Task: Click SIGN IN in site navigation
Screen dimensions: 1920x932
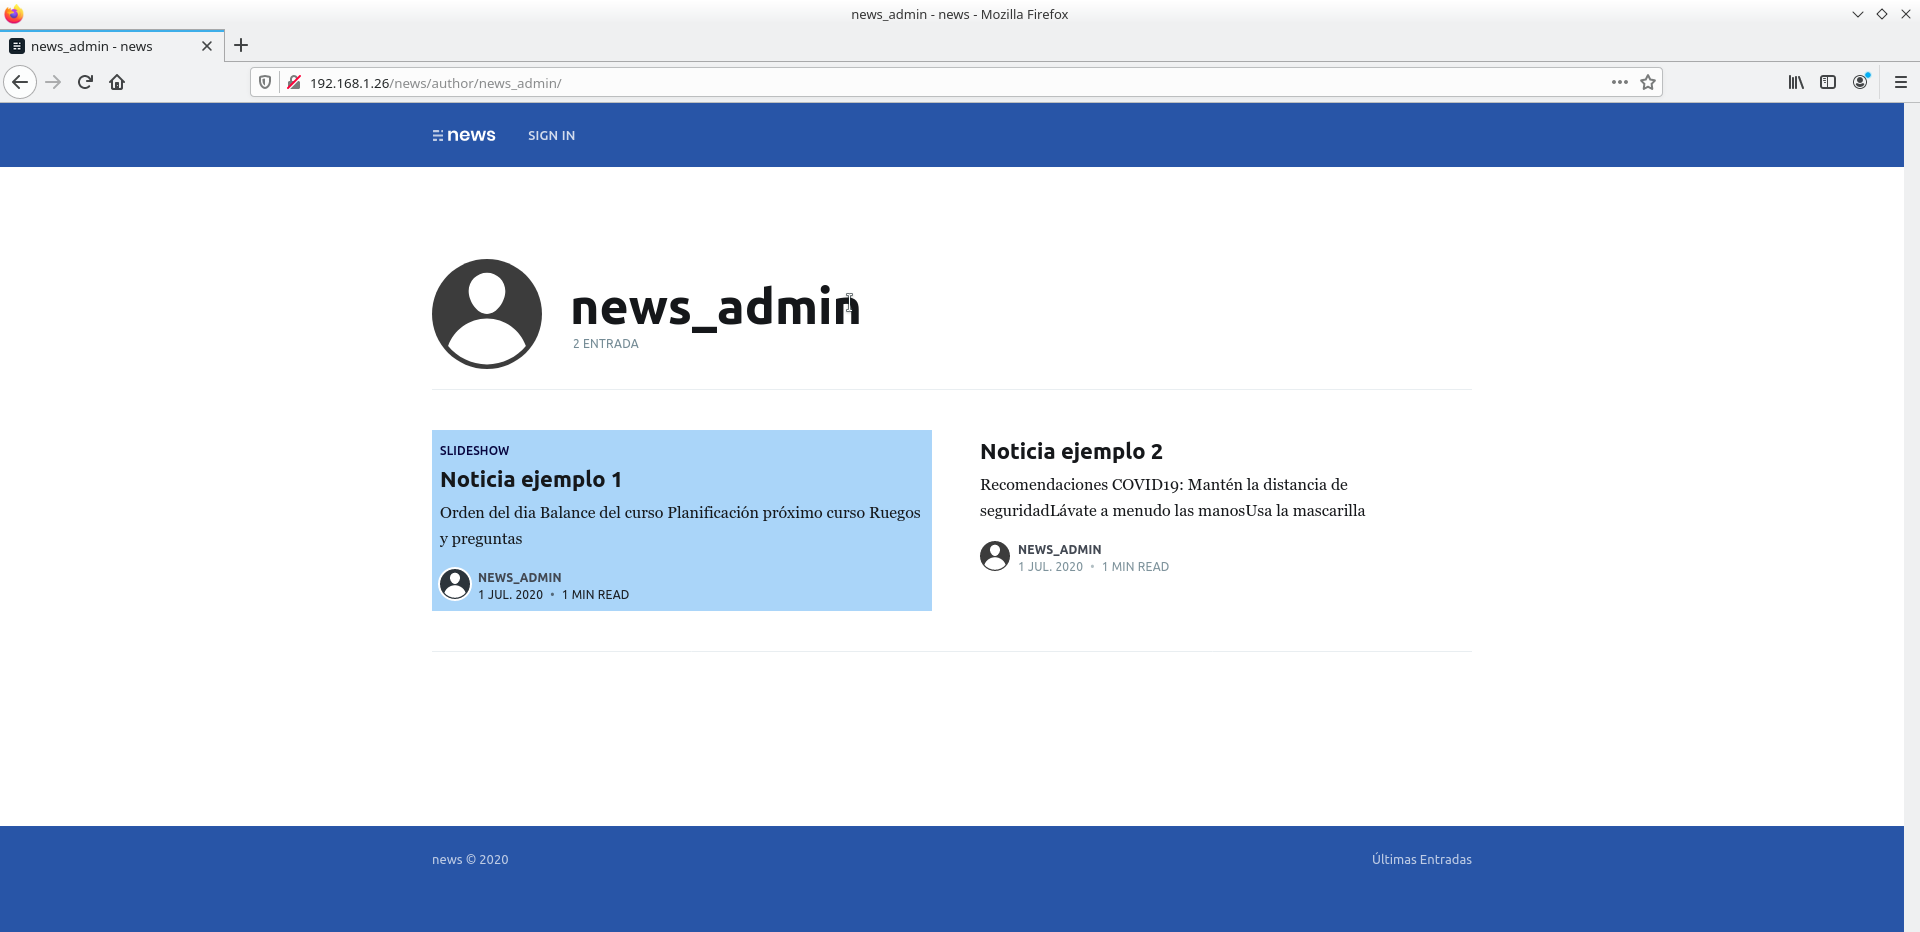Action: click(551, 136)
